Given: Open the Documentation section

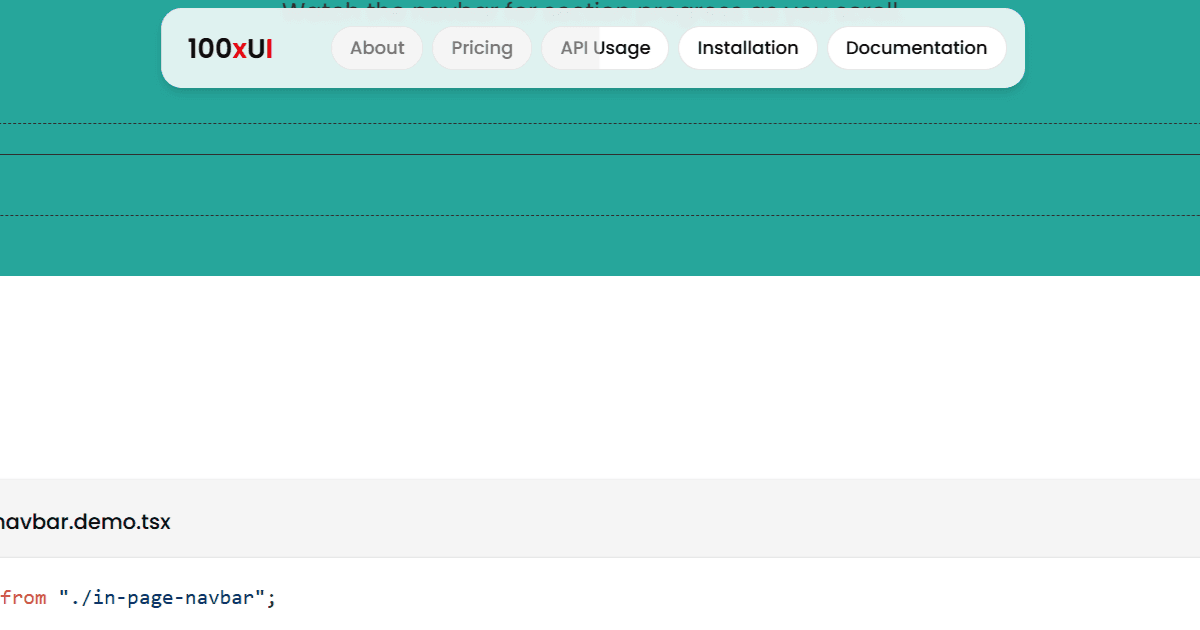Looking at the screenshot, I should (x=916, y=47).
